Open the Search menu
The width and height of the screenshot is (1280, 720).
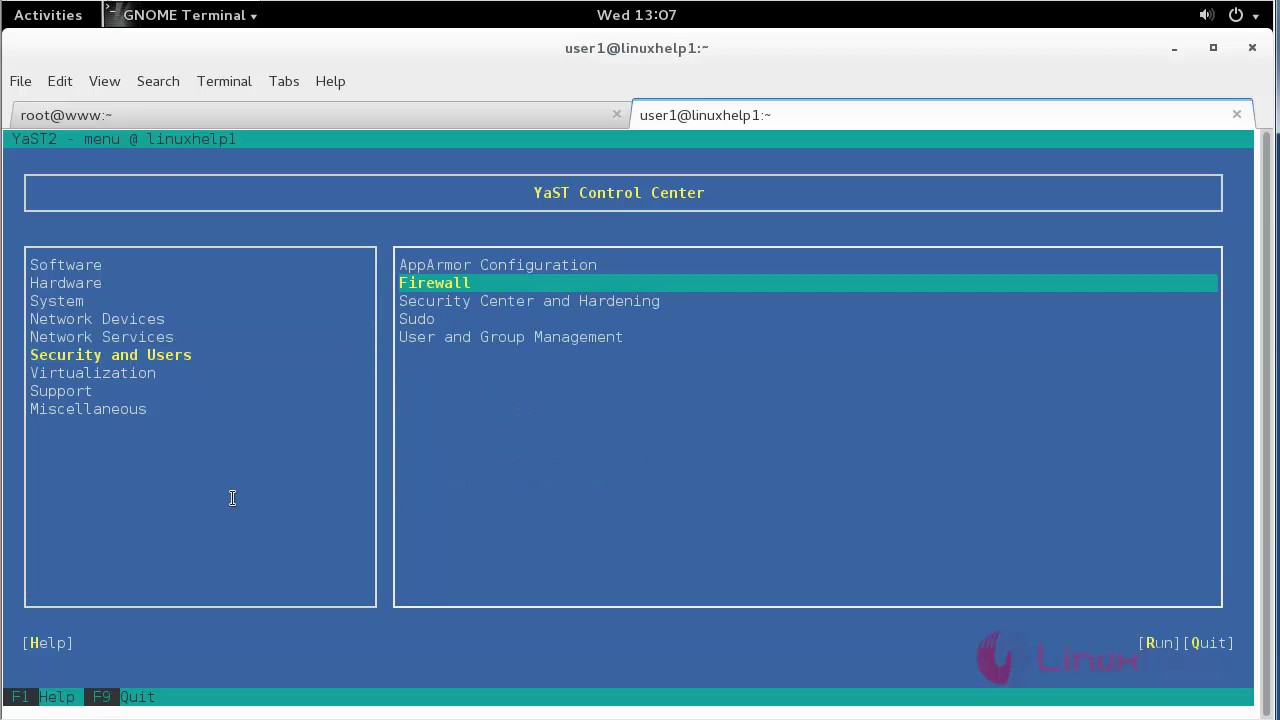158,81
